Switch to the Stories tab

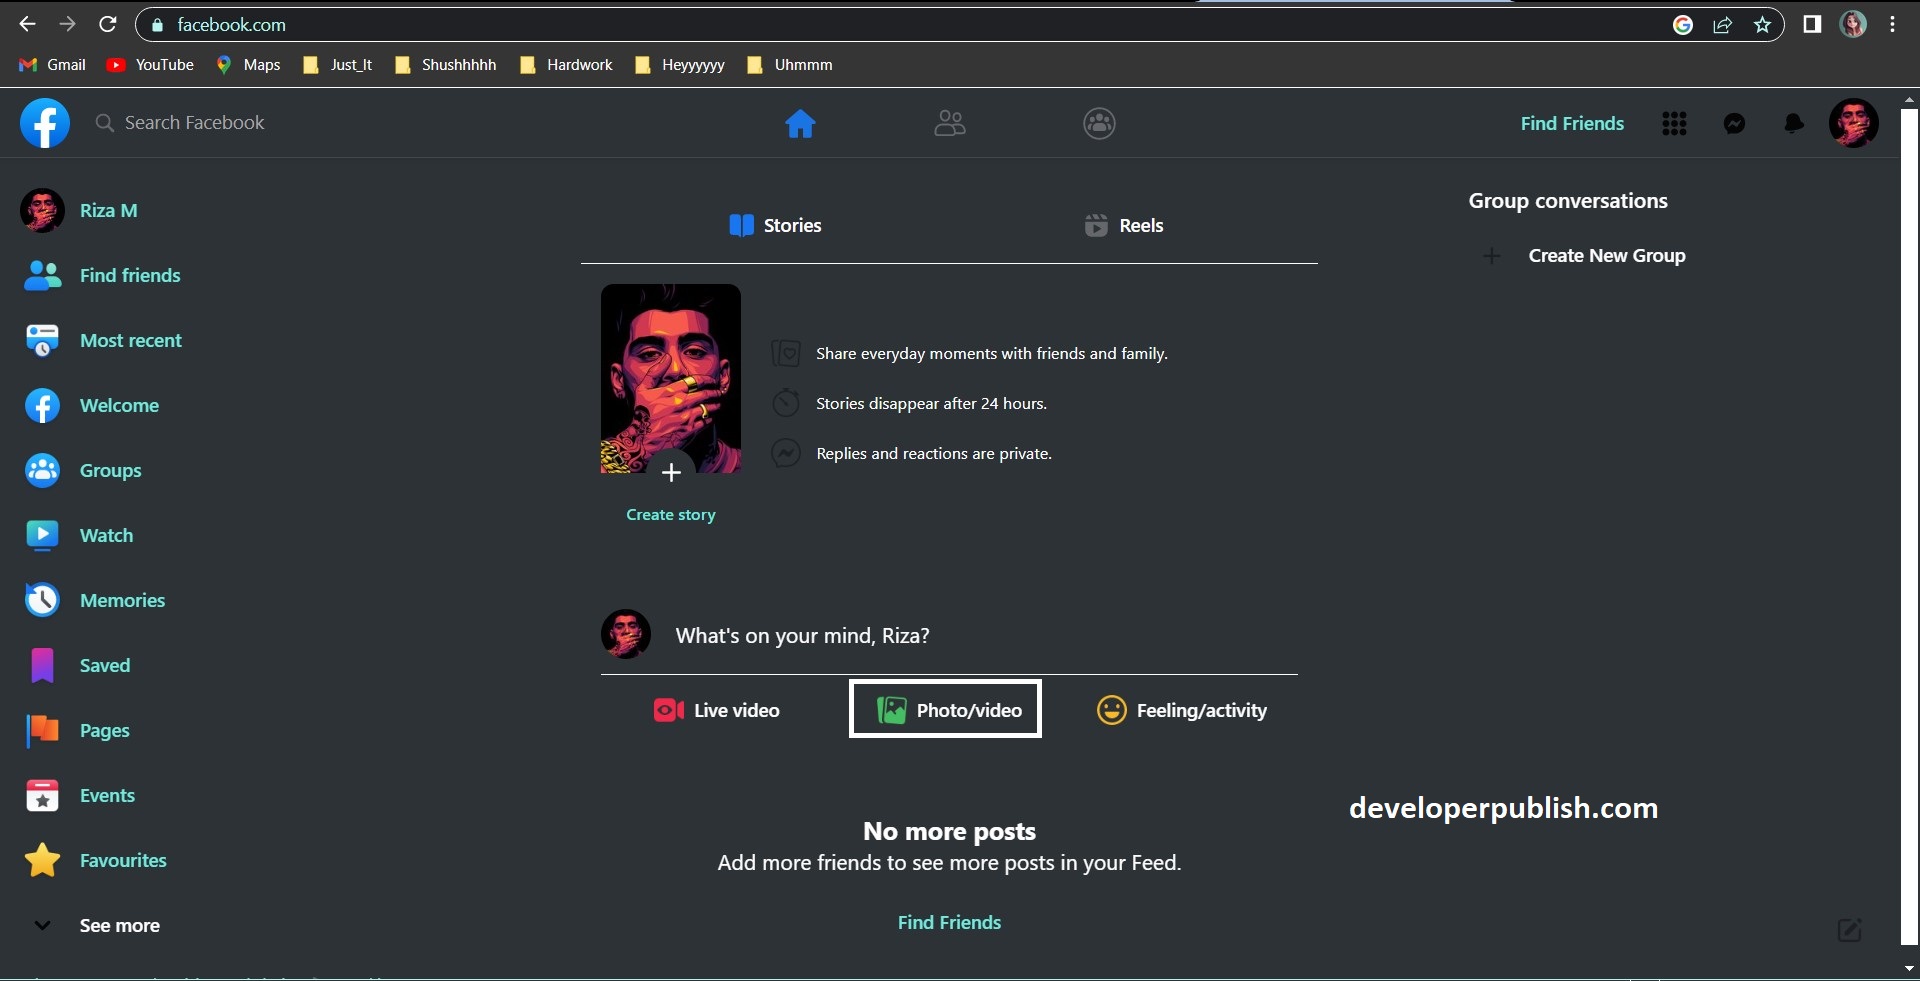776,225
